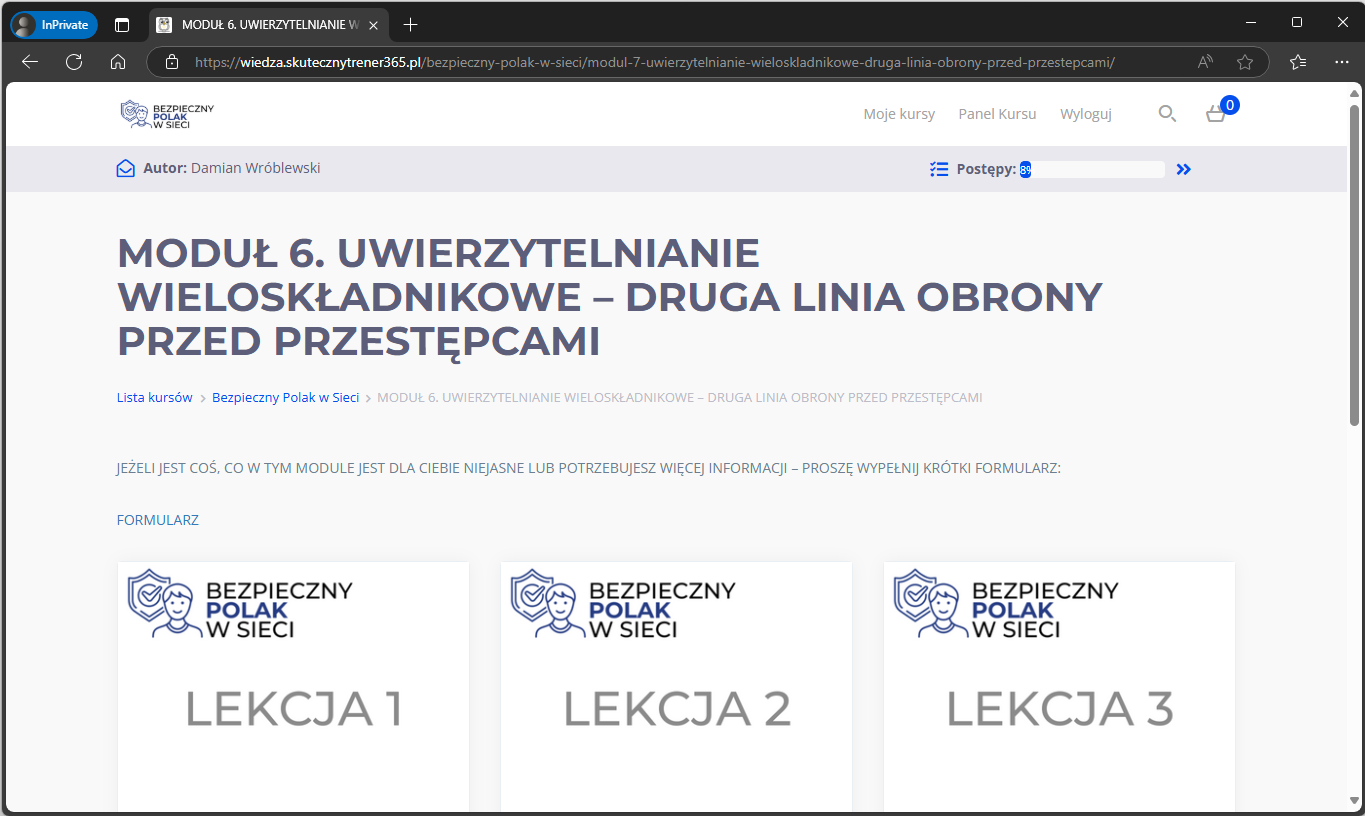Click the author envelope icon
Viewport: 1365px width, 816px height.
coord(125,169)
